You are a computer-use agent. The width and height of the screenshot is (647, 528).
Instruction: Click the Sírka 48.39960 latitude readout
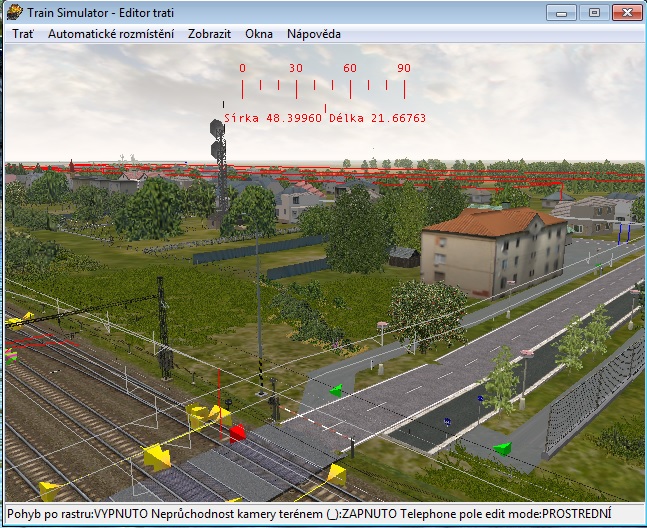[x=272, y=118]
